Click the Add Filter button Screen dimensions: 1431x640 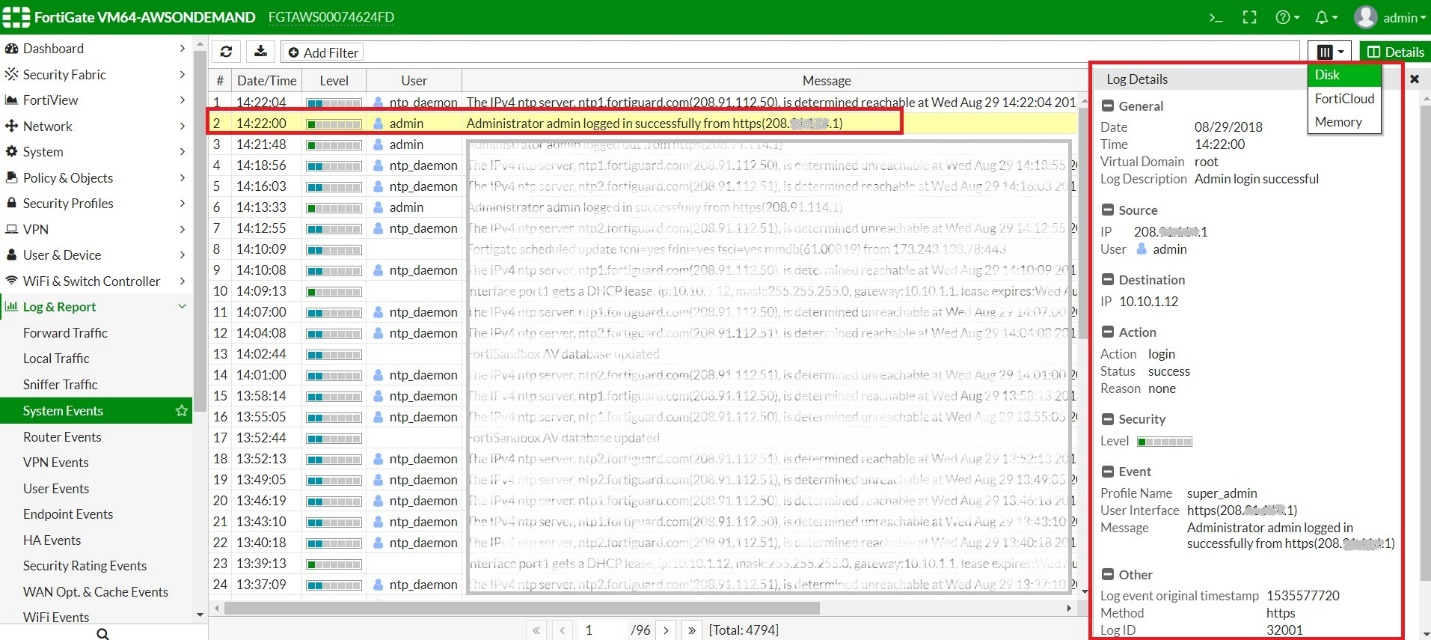322,52
